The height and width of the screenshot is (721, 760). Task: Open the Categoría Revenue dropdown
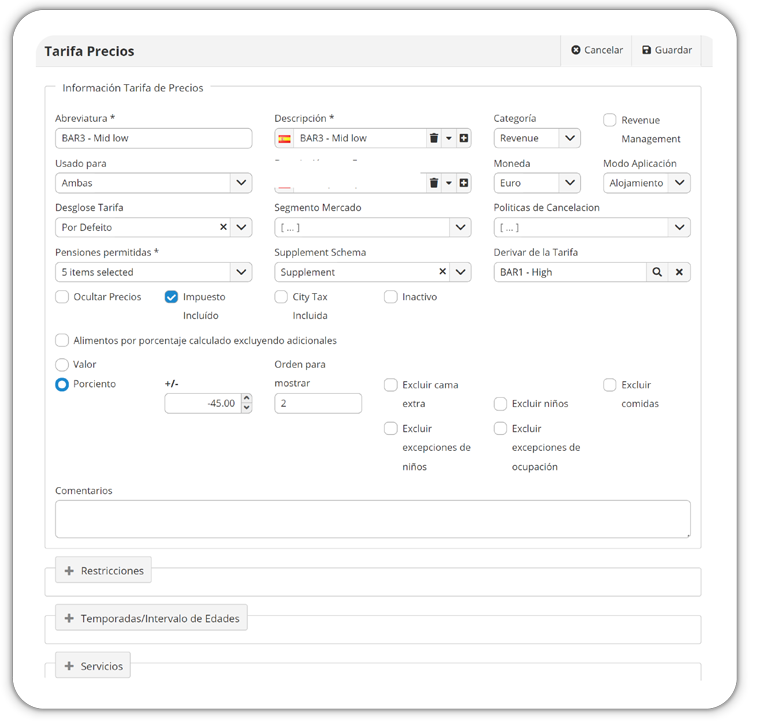click(537, 139)
